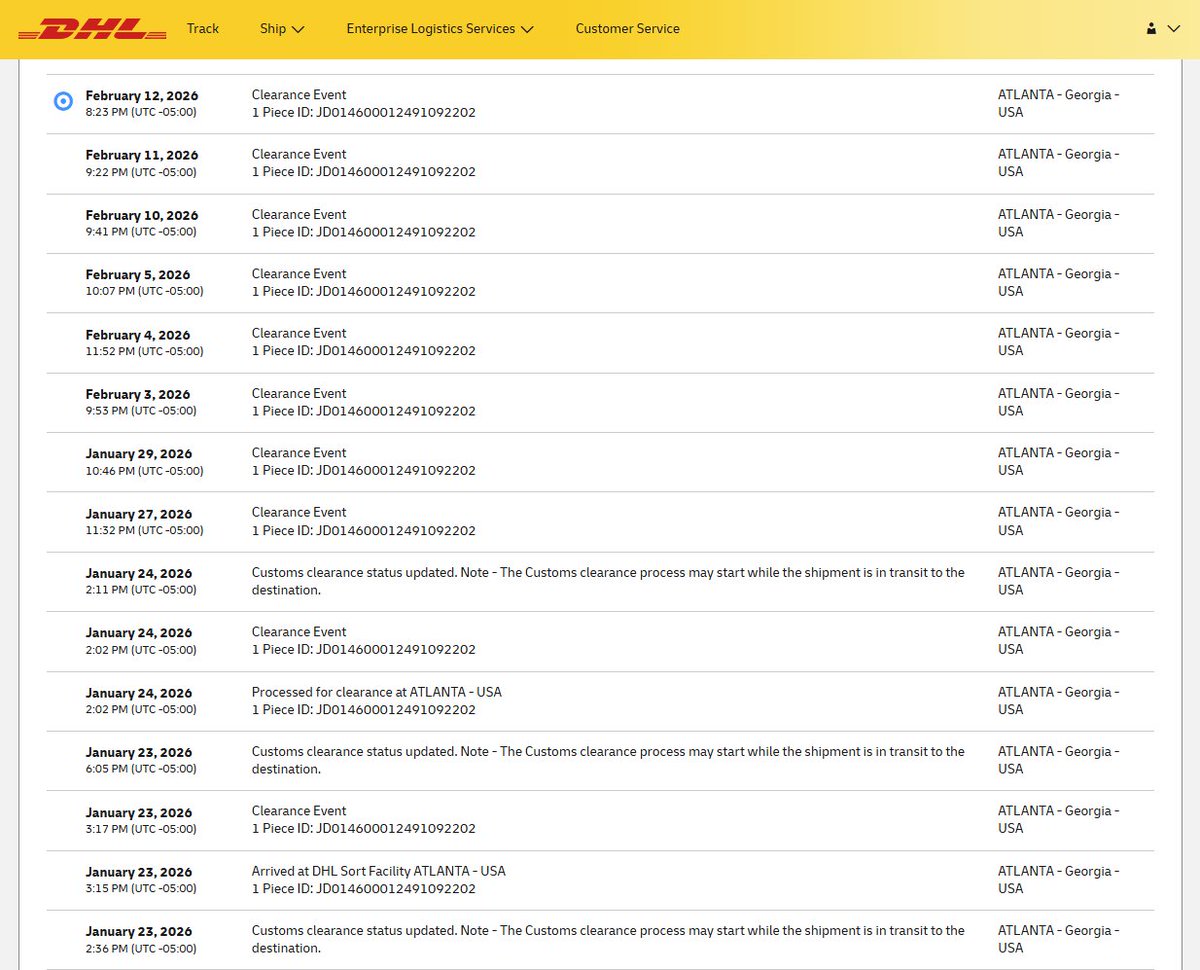Image resolution: width=1200 pixels, height=970 pixels.
Task: Click the 10:46 PM (UTC -05:00) time
Action: pos(144,470)
